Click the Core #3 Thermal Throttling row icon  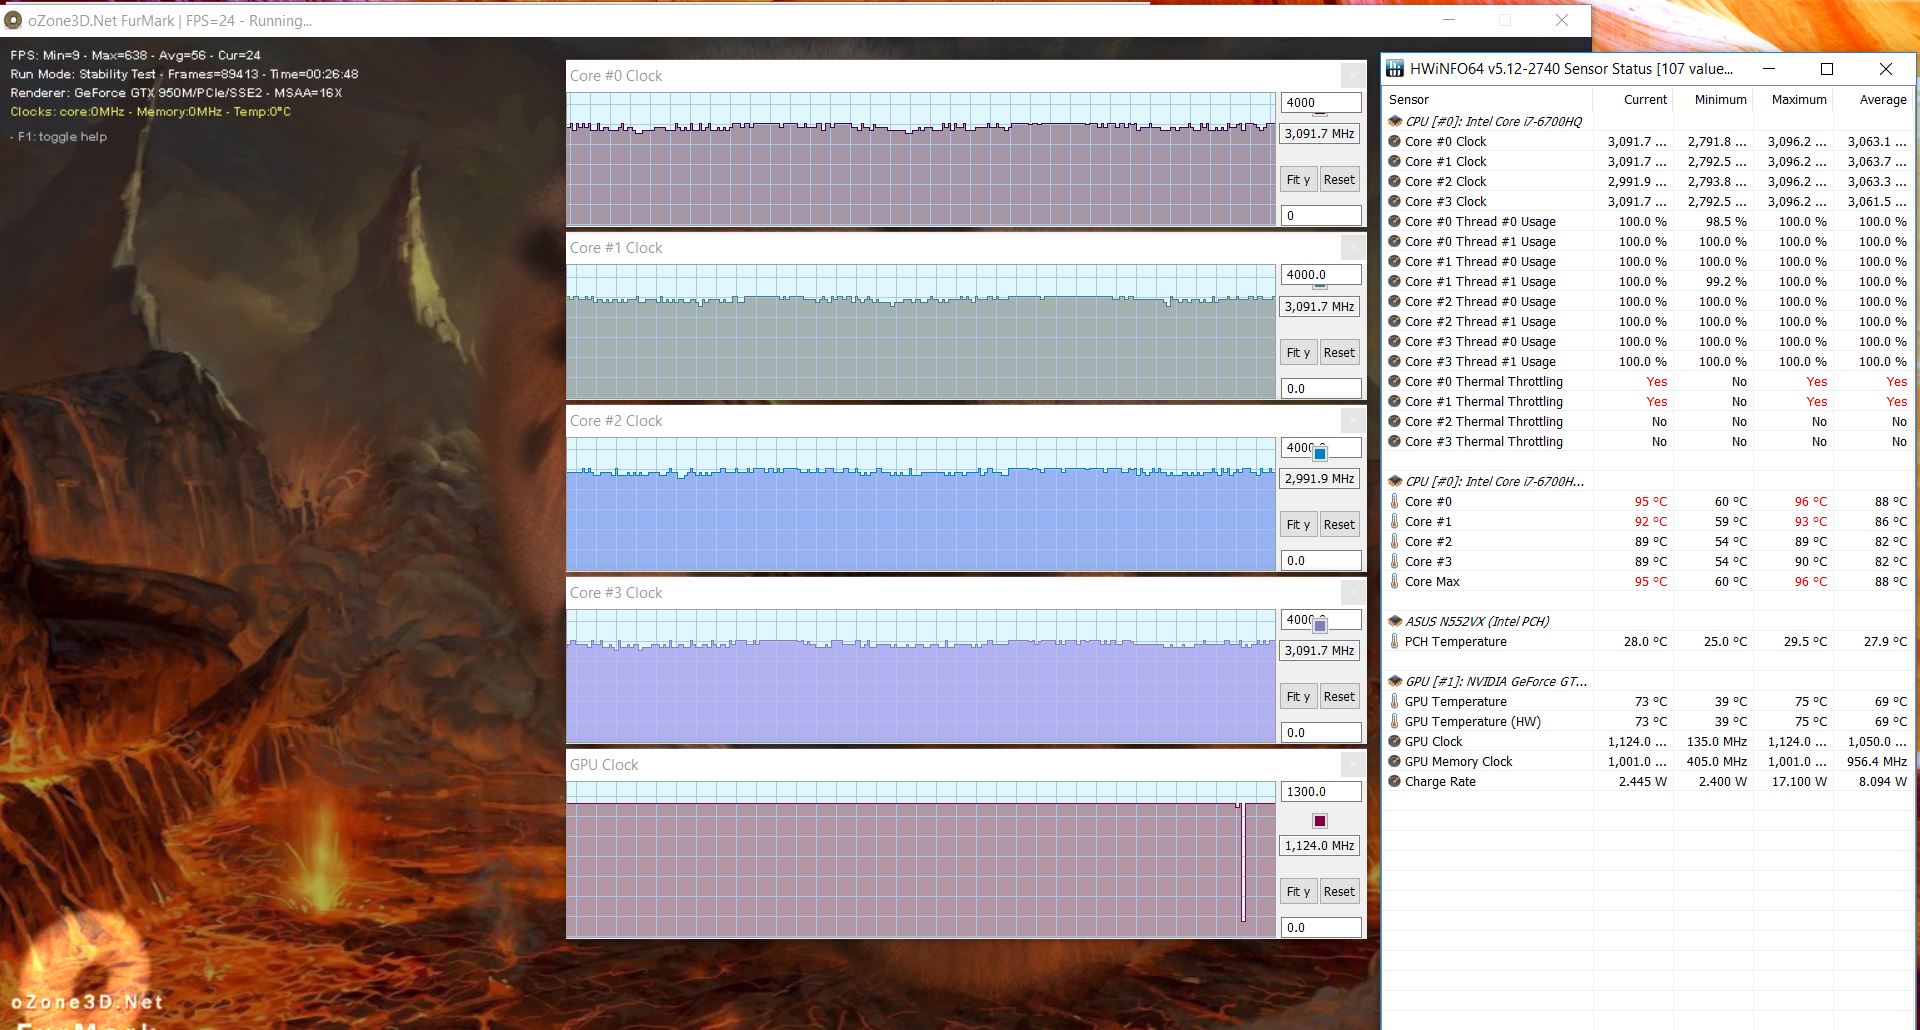(1395, 441)
